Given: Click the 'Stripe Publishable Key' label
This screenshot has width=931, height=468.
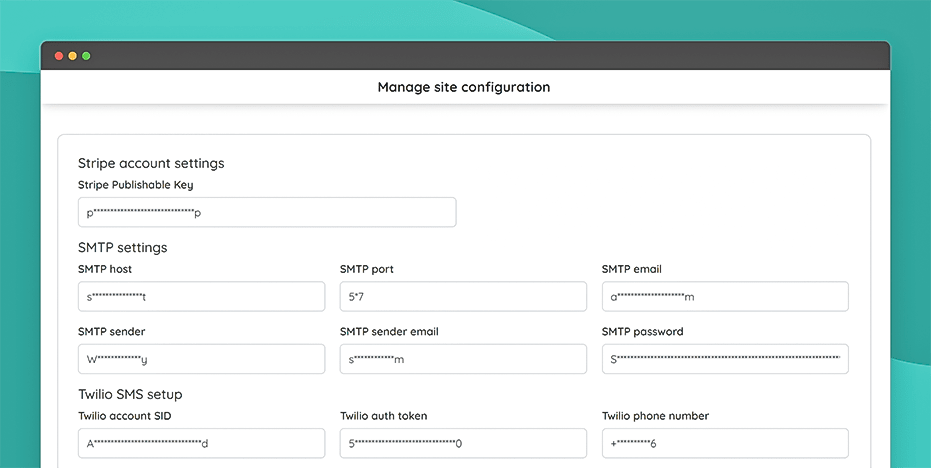Looking at the screenshot, I should (x=135, y=185).
